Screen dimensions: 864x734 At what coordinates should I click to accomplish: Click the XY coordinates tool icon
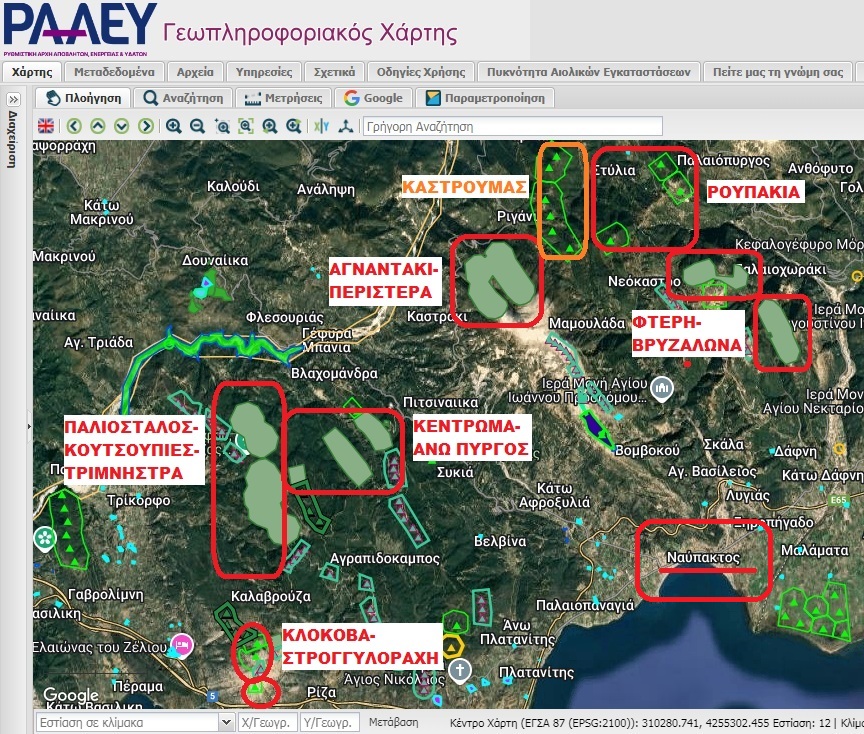[x=321, y=126]
